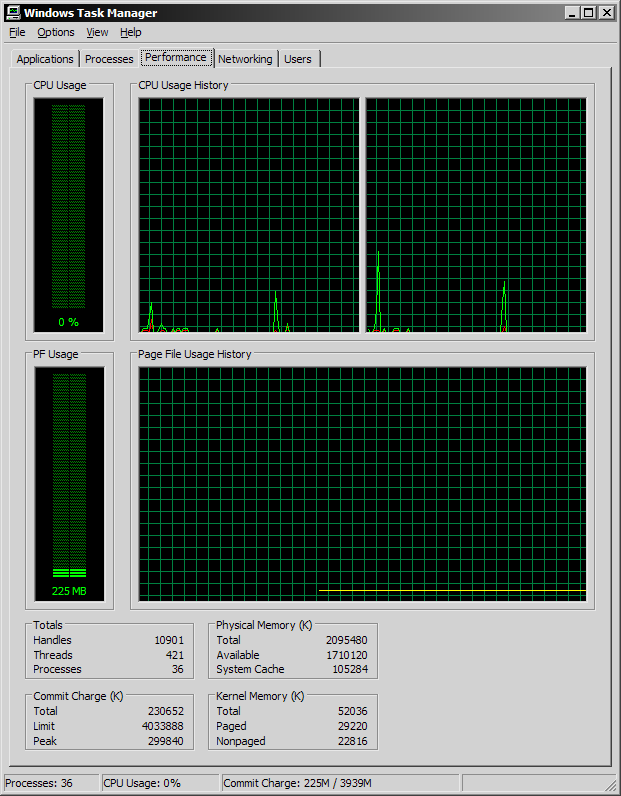The width and height of the screenshot is (621, 796).
Task: Click the Page File Usage History graph
Action: (x=363, y=484)
